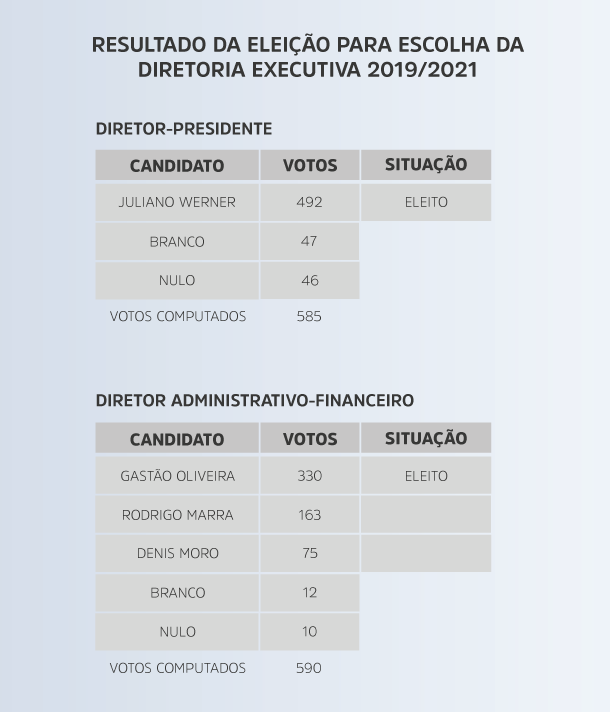Click the first table's SITUAÇÃO column header
Viewport: 610px width, 712px height.
click(426, 165)
